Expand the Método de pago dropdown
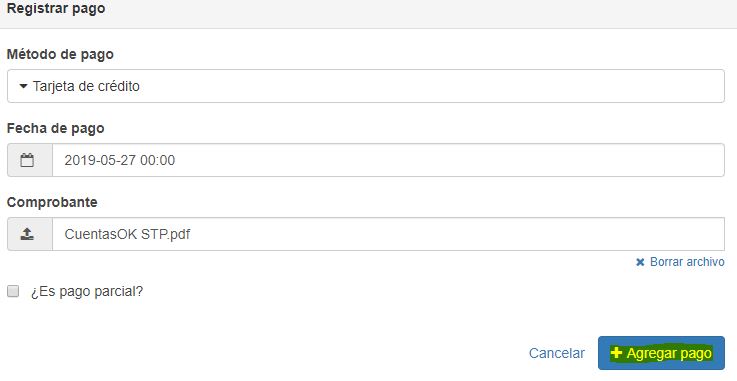 366,86
